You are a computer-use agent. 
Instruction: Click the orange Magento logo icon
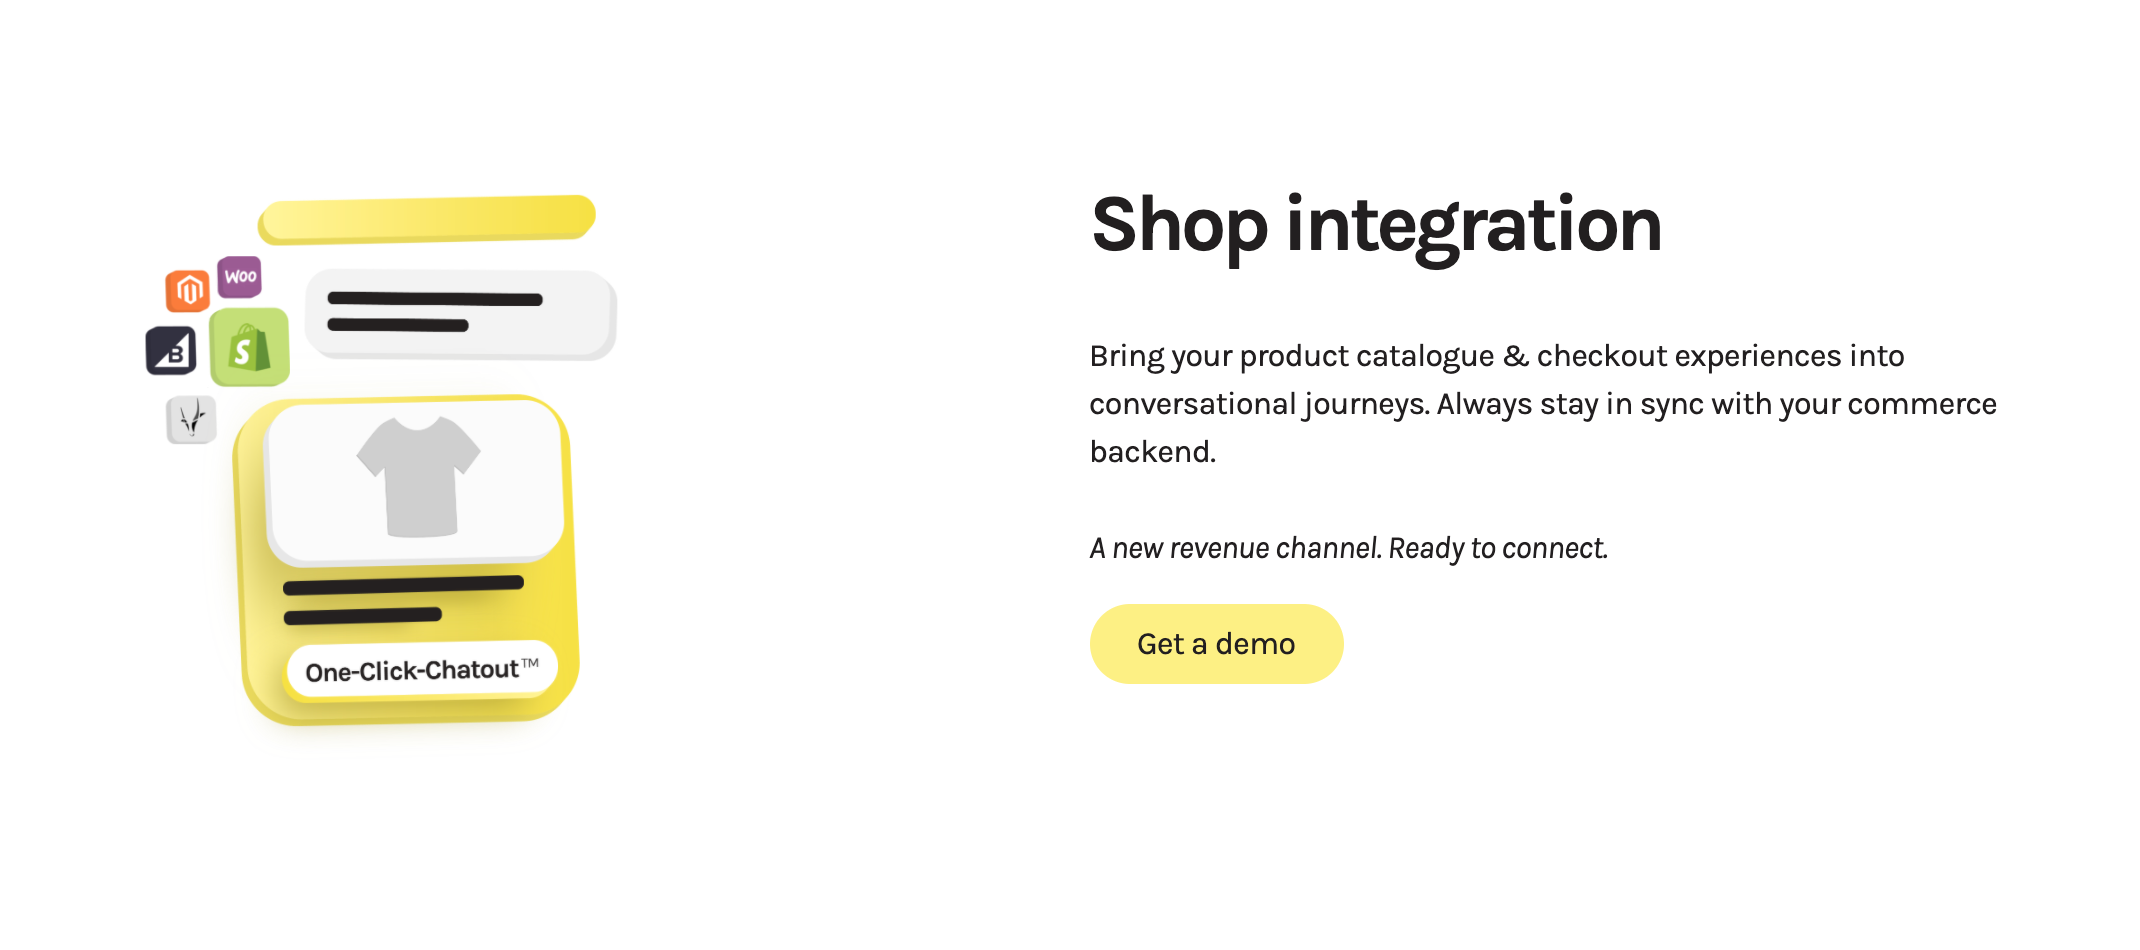[187, 291]
